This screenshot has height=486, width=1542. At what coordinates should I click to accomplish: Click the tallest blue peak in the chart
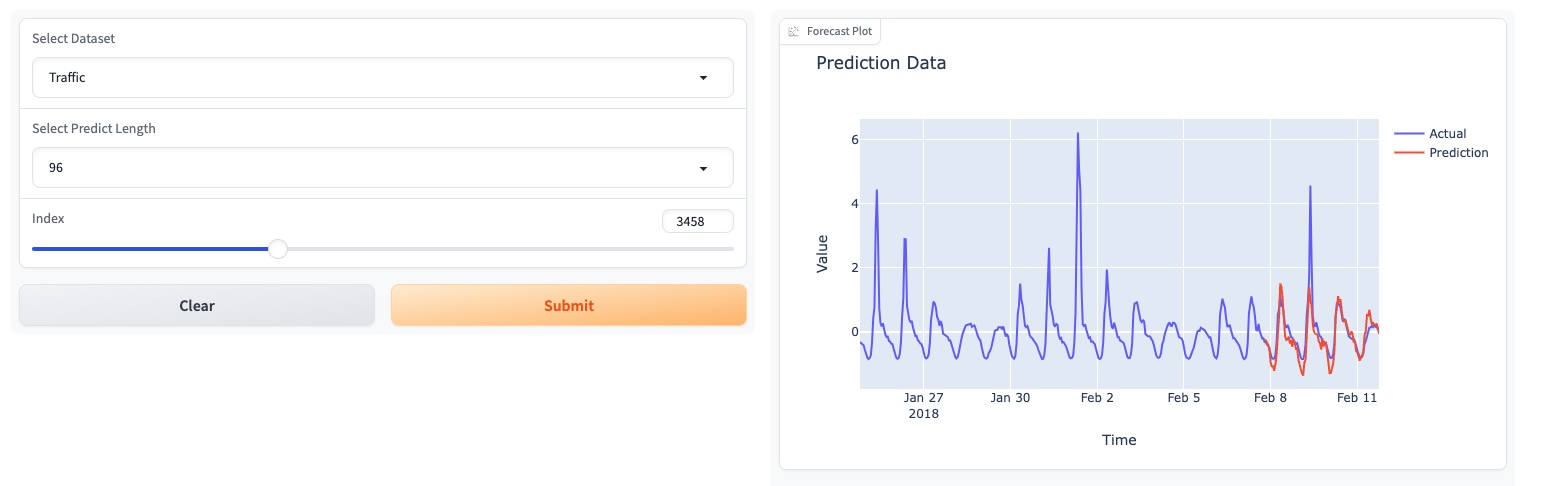click(1078, 134)
